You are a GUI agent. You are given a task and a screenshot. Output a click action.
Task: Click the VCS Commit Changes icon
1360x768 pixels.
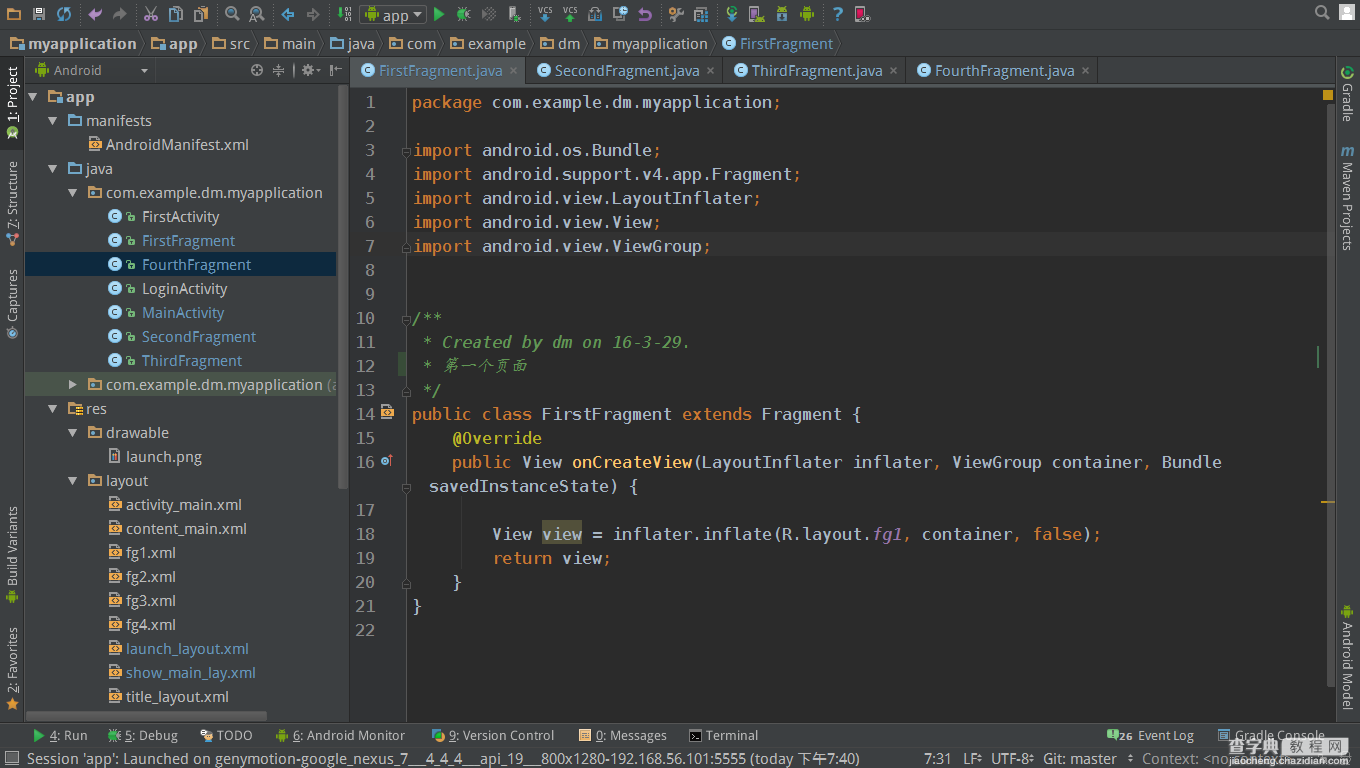click(570, 14)
